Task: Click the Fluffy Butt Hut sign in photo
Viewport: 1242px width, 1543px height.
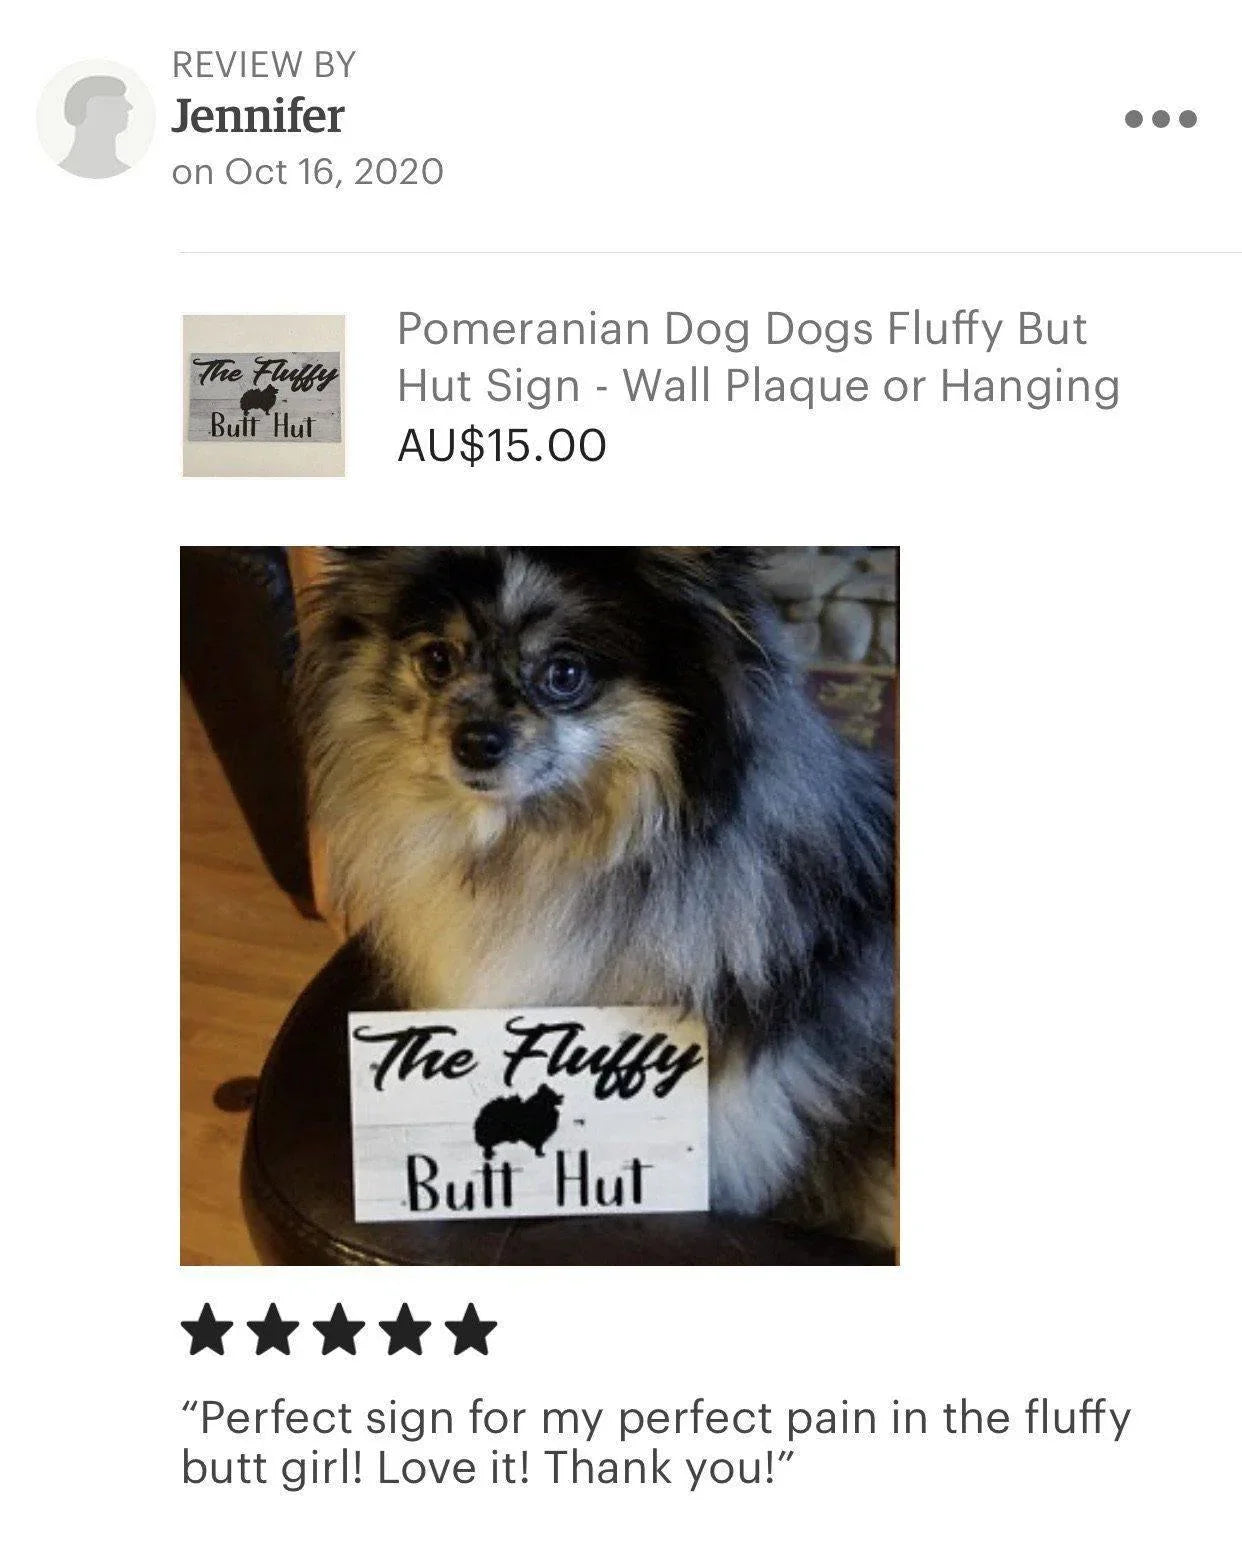Action: coord(528,1116)
